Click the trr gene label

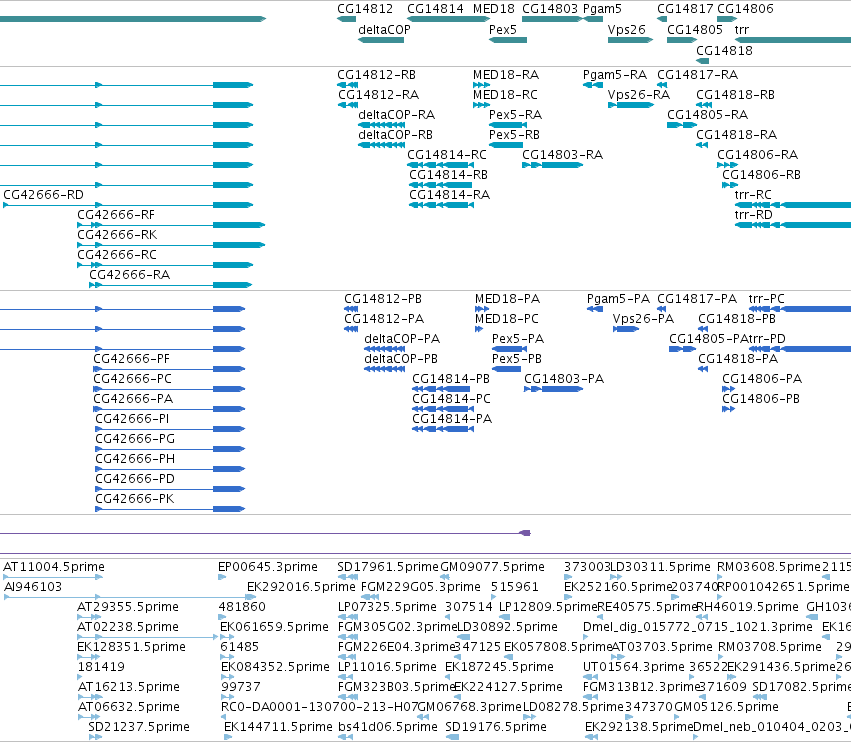741,30
